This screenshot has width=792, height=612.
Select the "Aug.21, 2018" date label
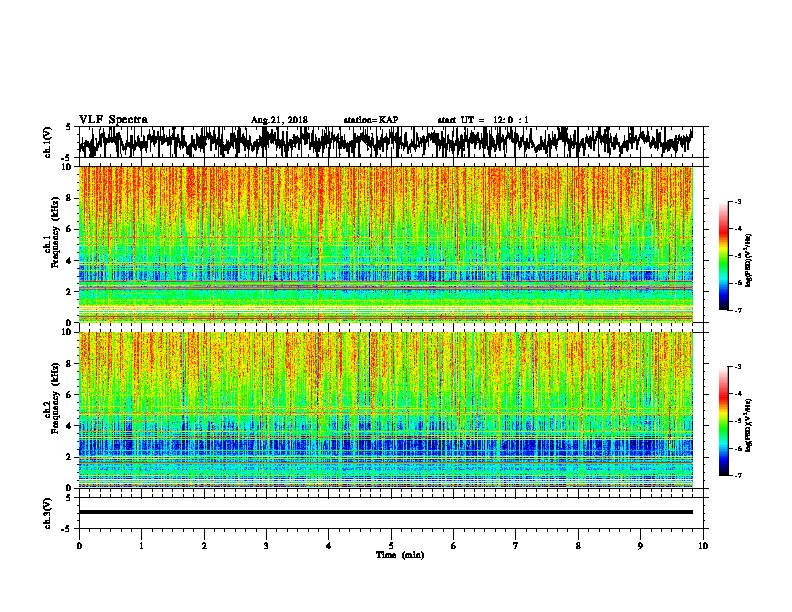pos(279,120)
